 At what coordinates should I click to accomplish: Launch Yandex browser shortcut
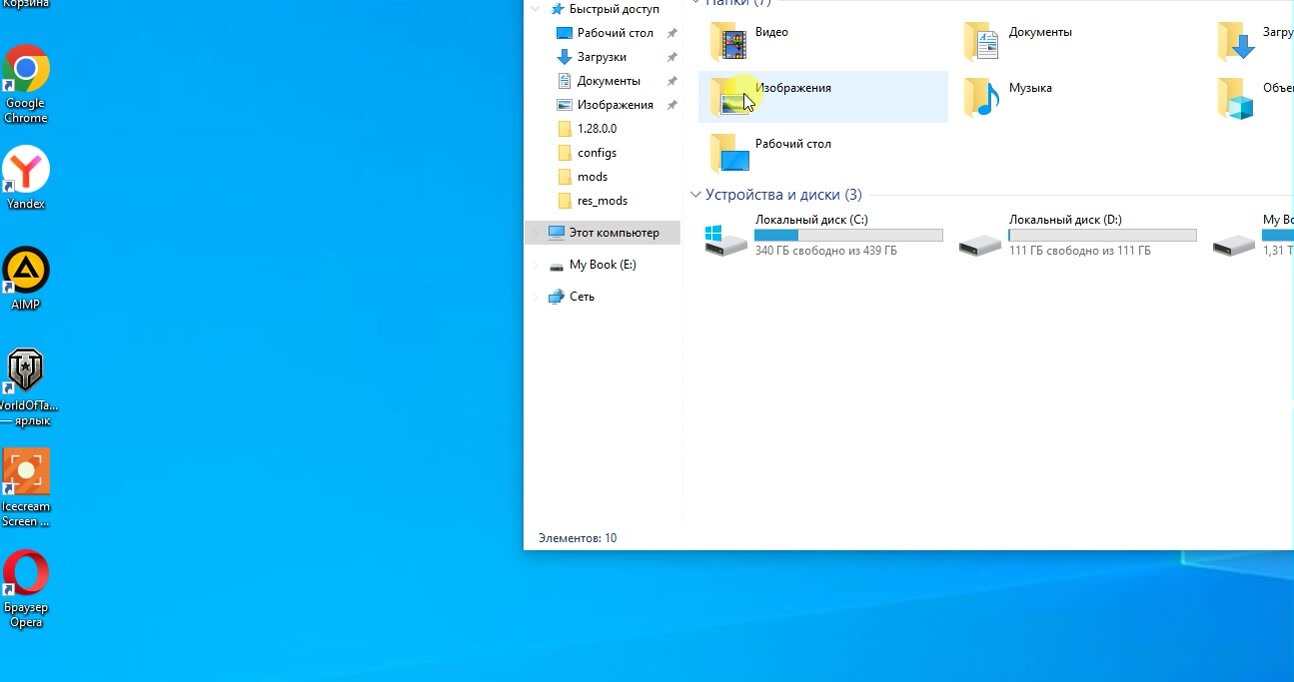click(x=26, y=170)
